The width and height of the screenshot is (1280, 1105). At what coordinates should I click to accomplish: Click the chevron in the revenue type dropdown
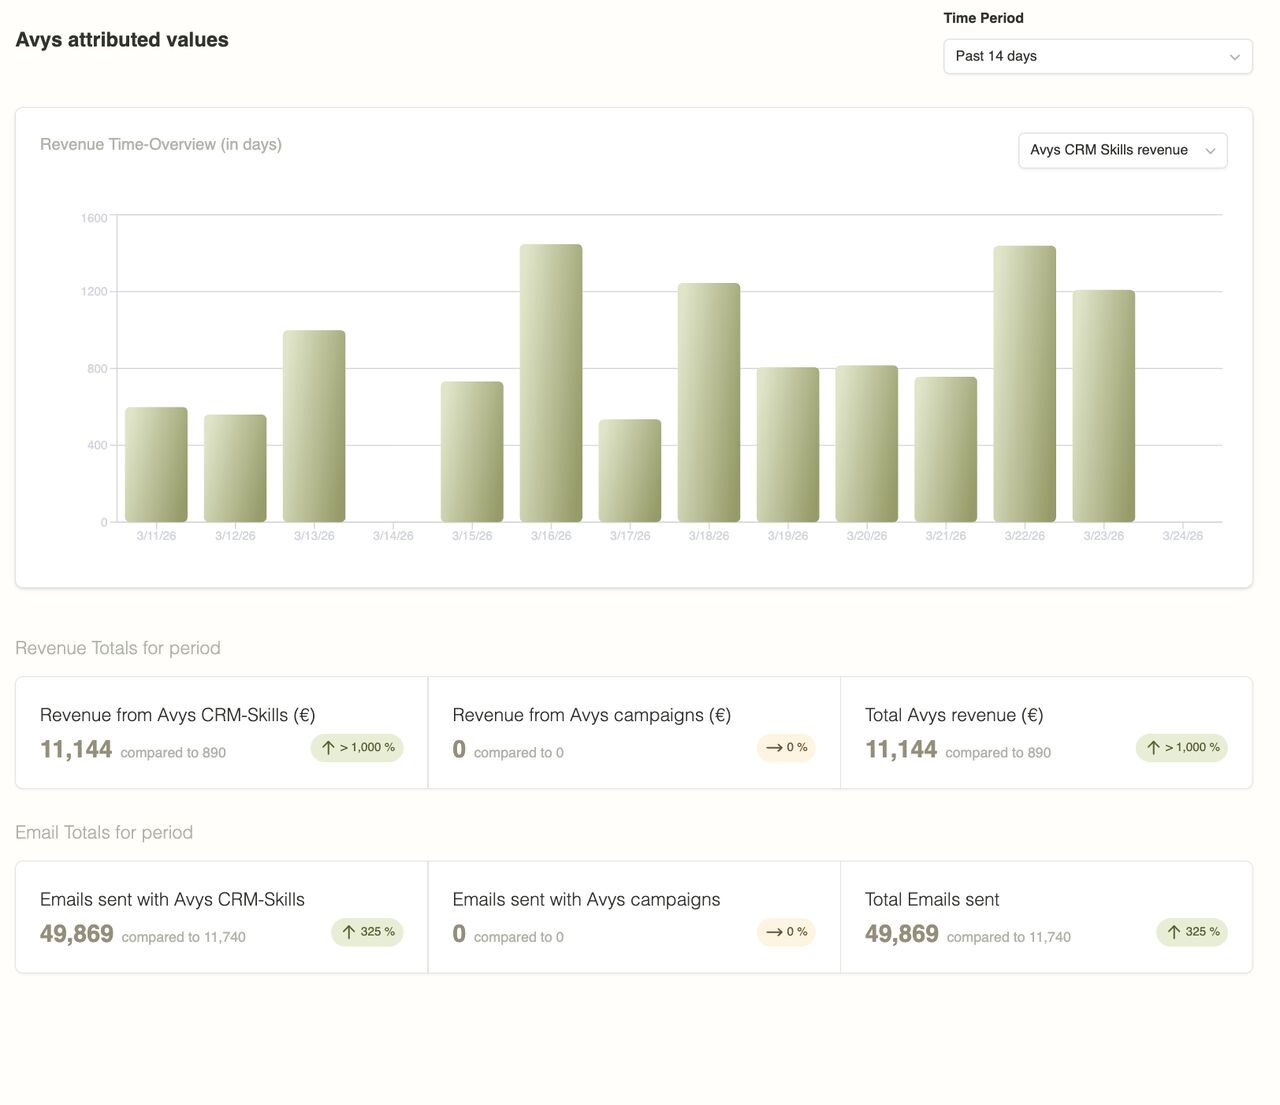coord(1210,151)
